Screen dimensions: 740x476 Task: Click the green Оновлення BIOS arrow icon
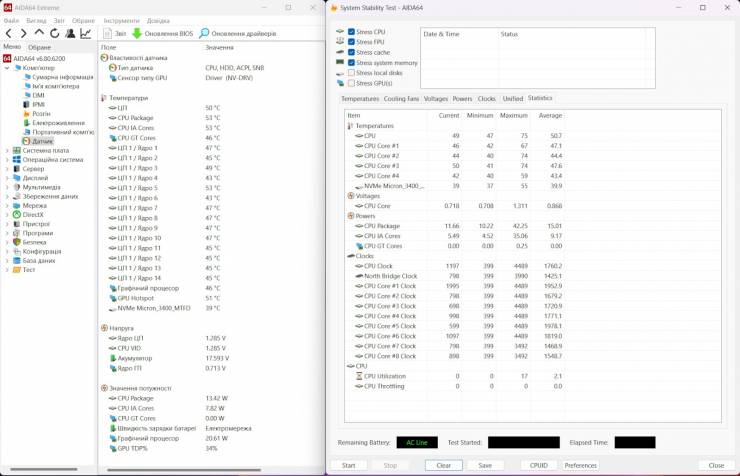tap(137, 33)
